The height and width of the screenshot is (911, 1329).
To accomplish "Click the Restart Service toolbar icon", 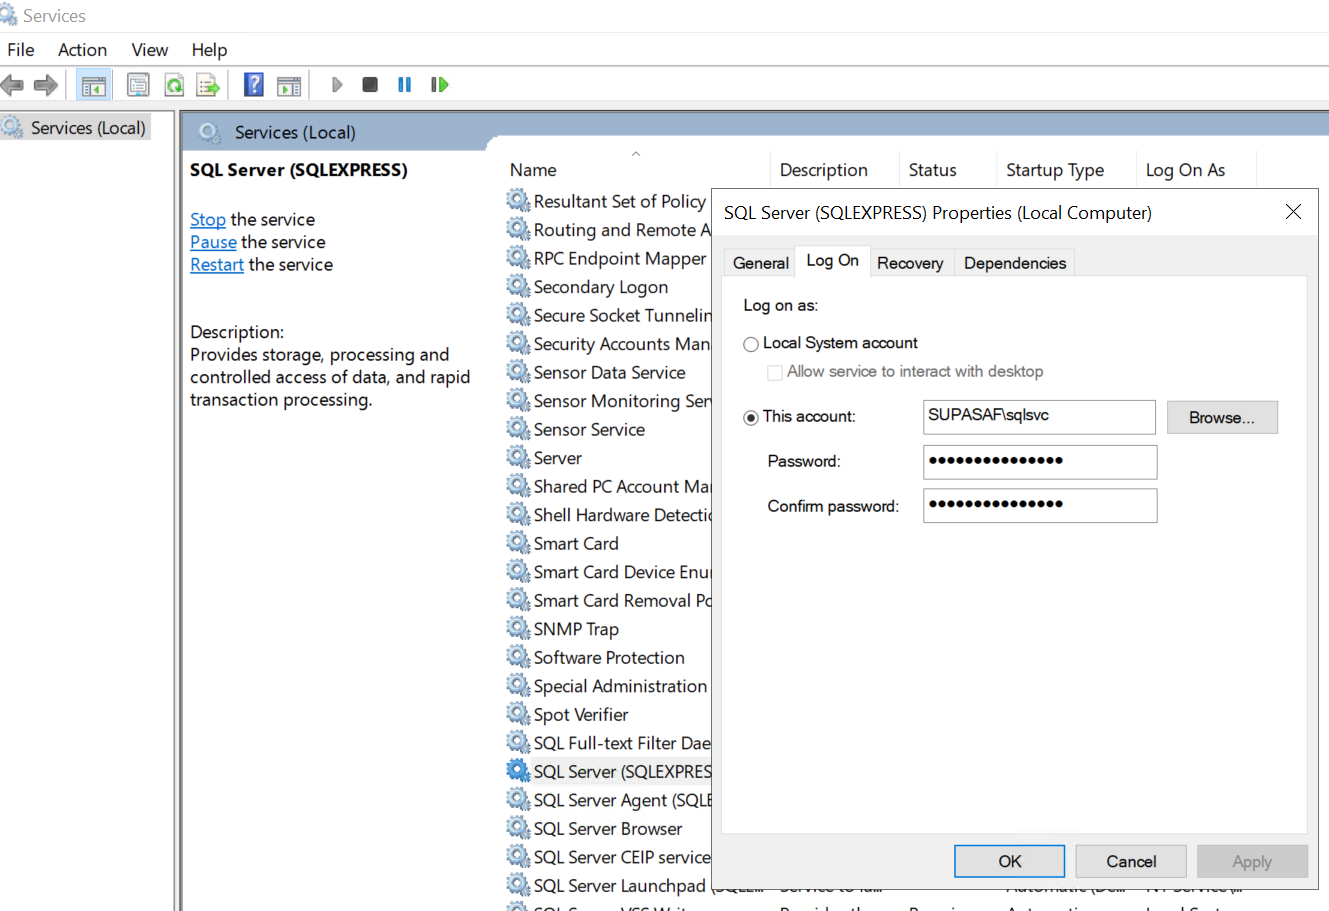I will (x=439, y=85).
